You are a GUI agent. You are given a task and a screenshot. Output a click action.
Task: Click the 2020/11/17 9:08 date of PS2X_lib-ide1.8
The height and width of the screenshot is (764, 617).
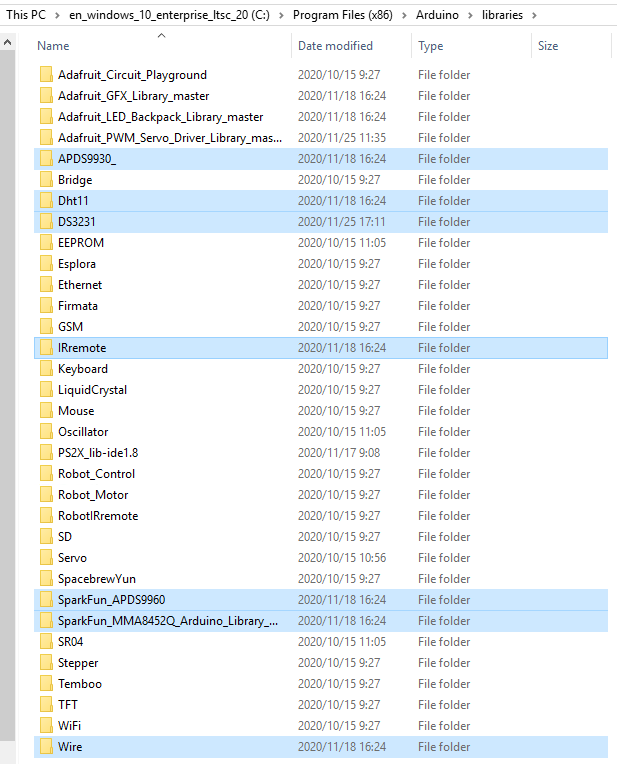339,453
